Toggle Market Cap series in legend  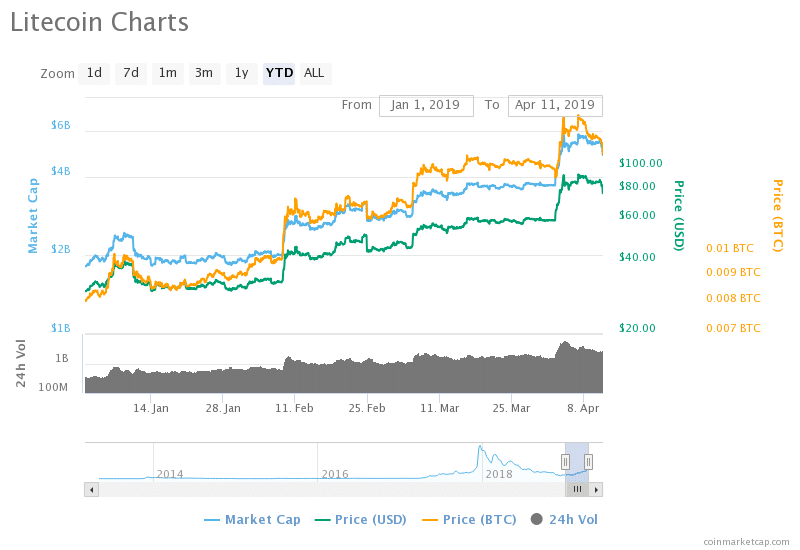(252, 520)
